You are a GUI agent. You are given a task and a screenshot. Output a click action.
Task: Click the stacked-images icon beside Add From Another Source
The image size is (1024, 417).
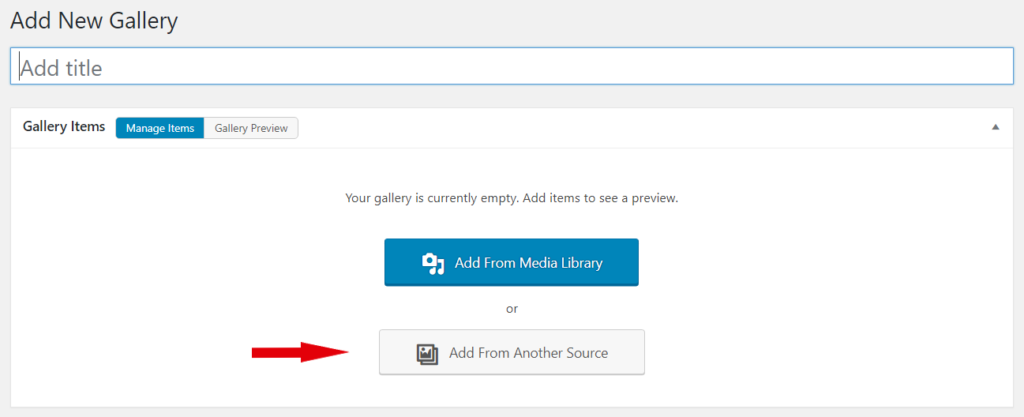click(427, 354)
